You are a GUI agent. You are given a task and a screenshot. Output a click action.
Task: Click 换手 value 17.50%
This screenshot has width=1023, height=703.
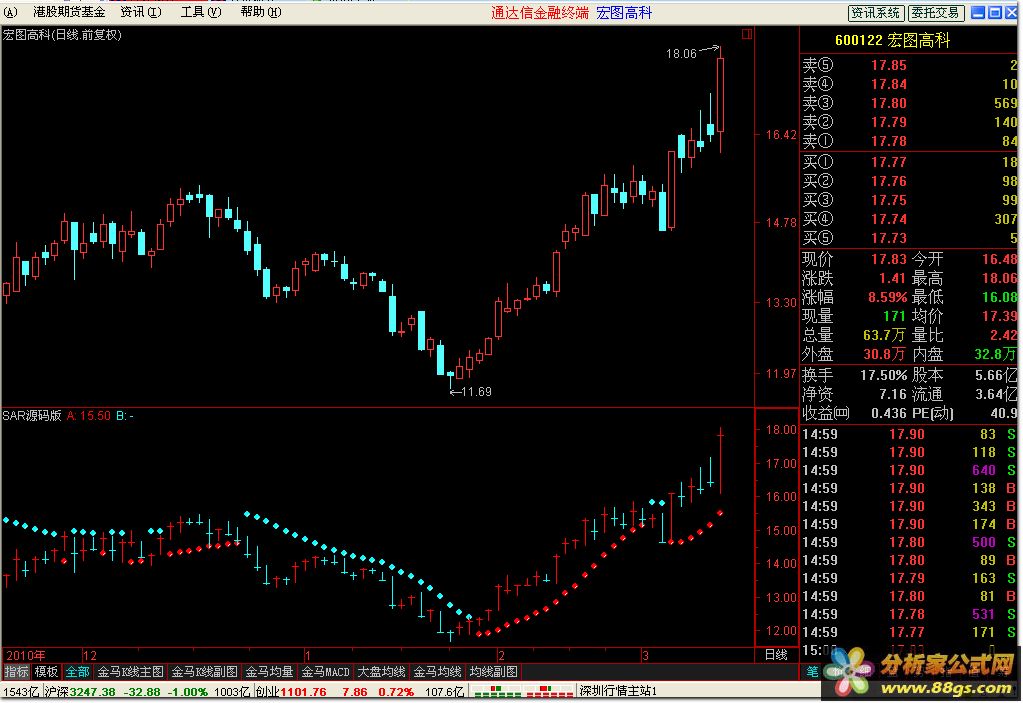(x=883, y=376)
